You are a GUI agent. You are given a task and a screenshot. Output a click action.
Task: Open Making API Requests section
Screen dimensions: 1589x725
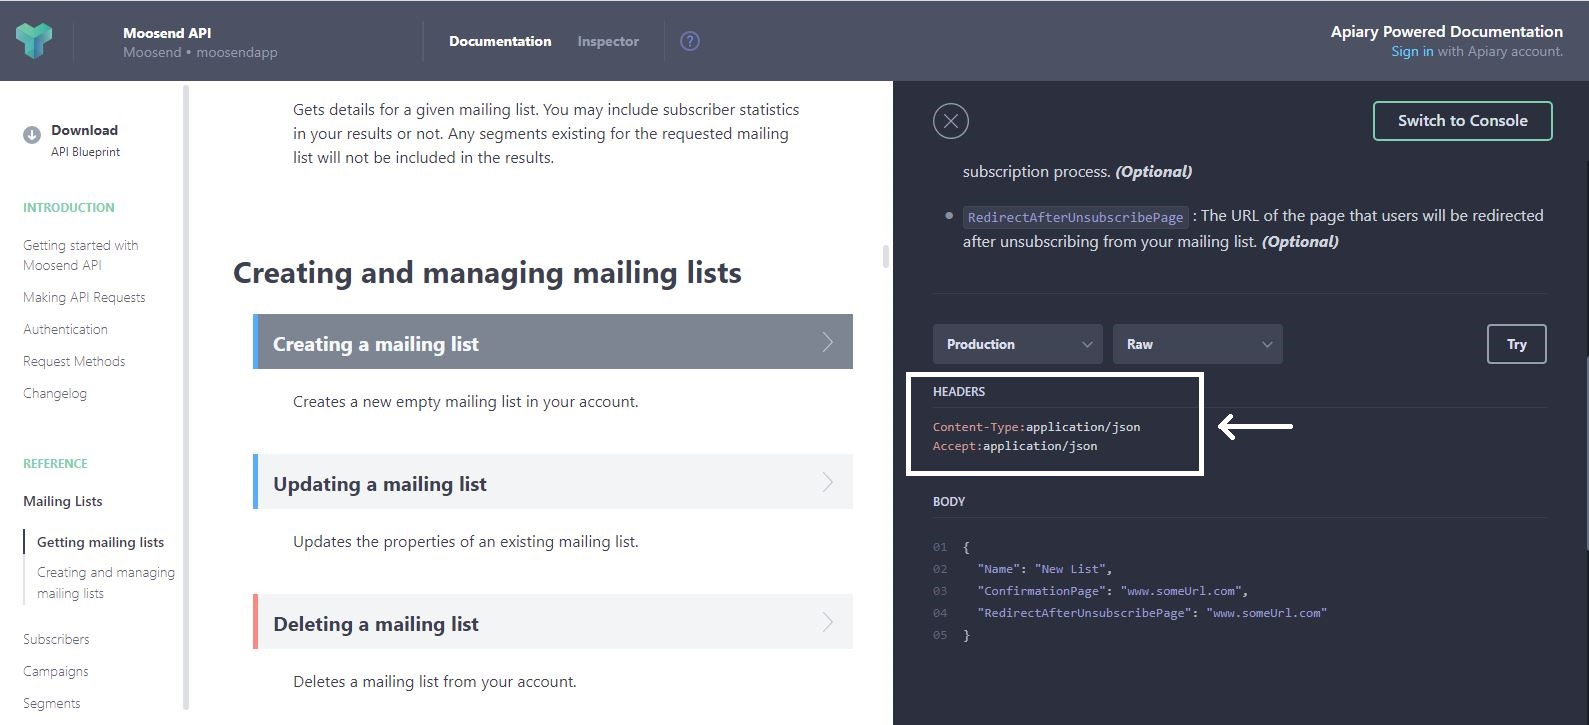[x=84, y=297]
